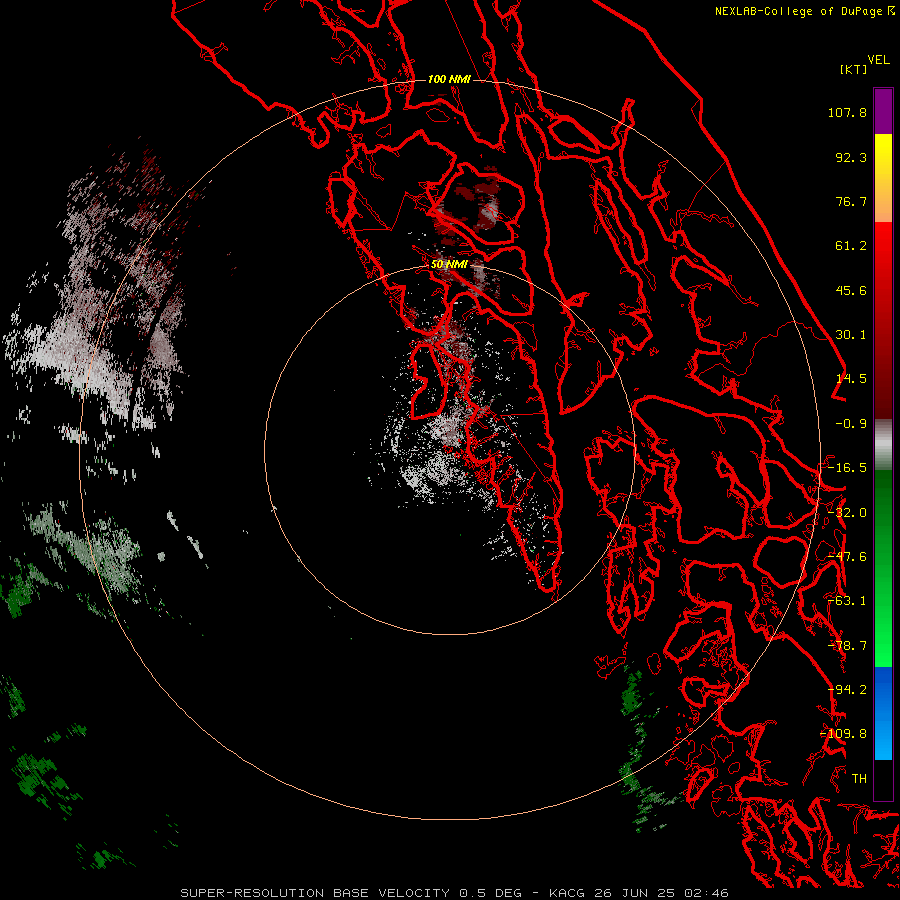Click the purple segment of the color bar

point(883,111)
